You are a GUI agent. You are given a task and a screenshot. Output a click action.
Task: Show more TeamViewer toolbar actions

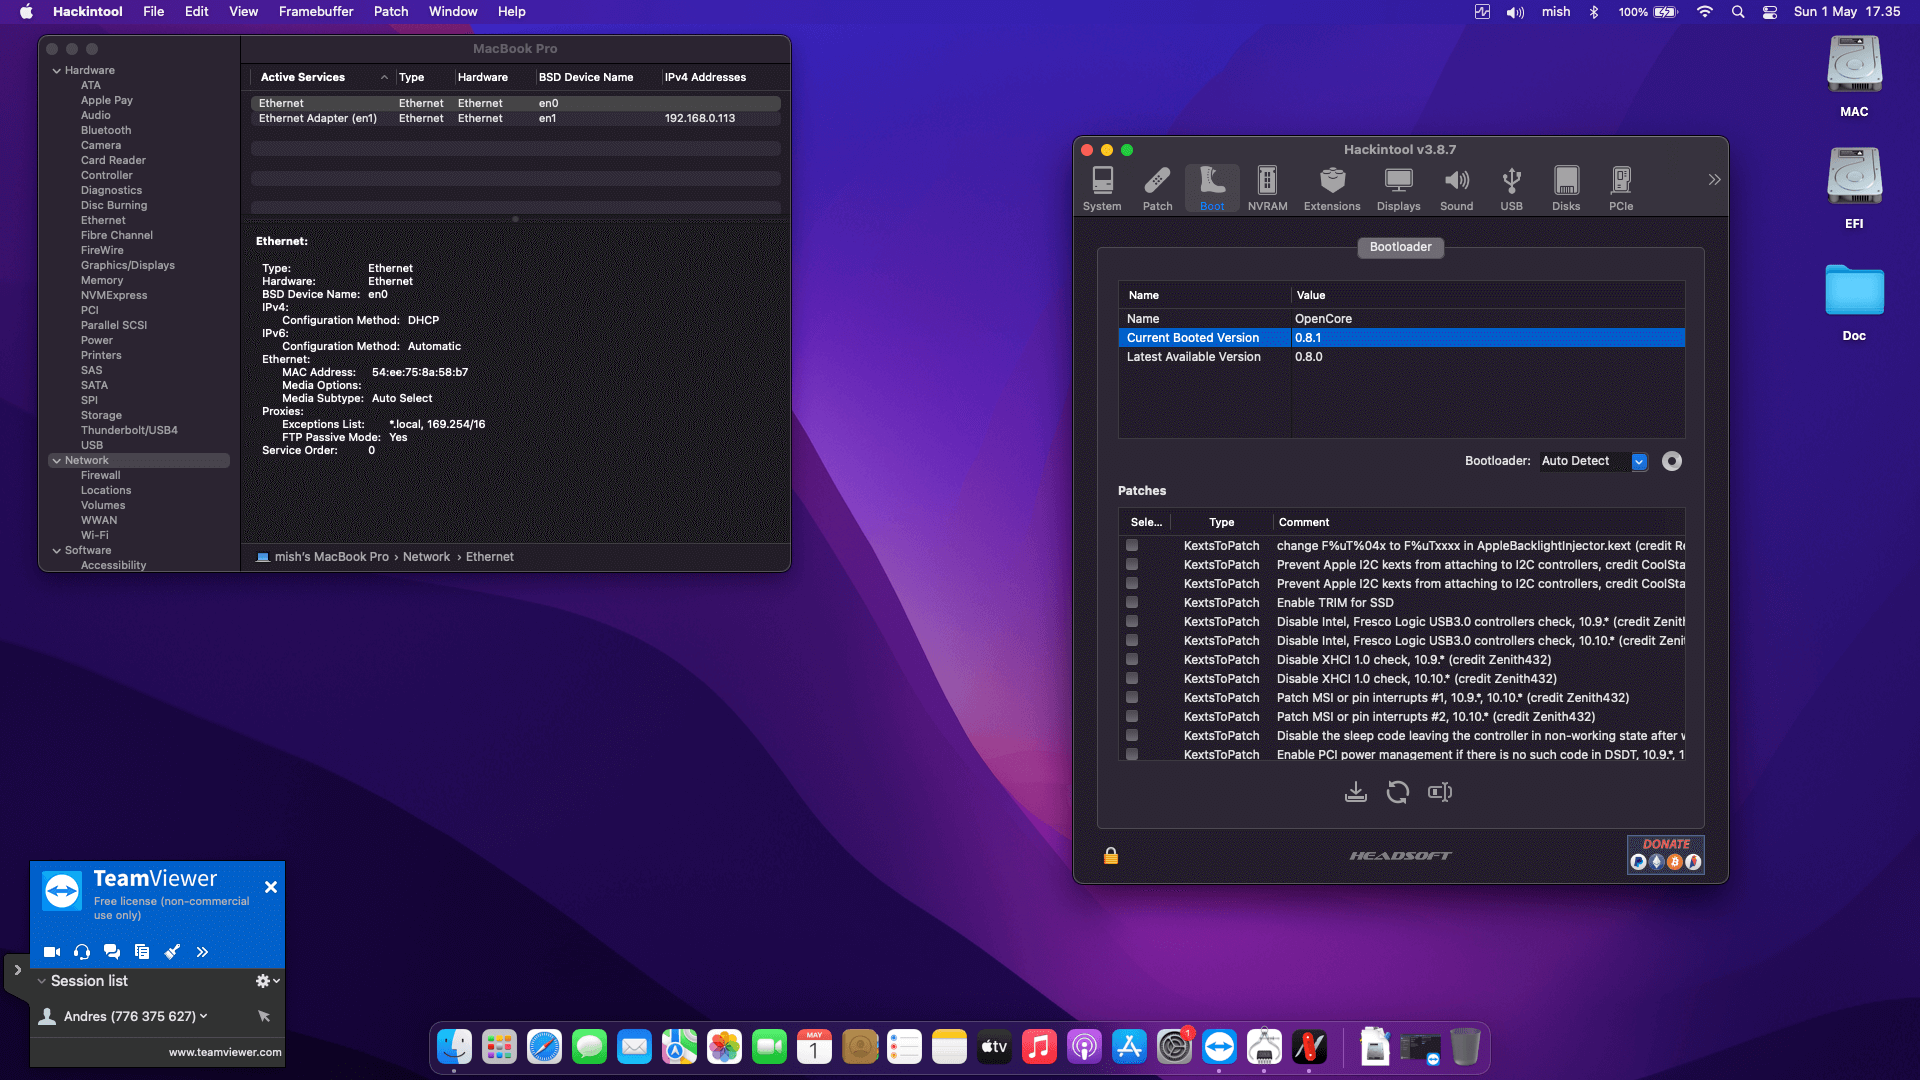pos(202,952)
